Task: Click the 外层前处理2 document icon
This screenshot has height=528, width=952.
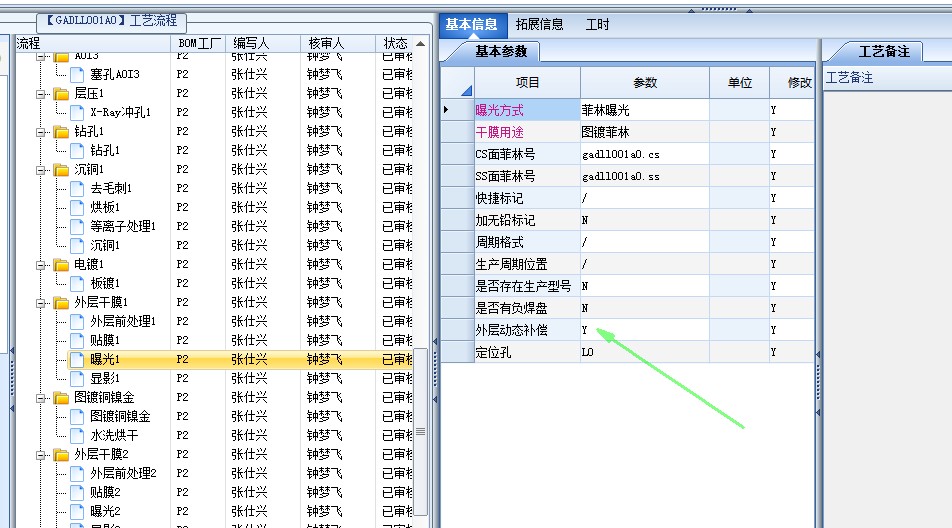Action: point(77,473)
